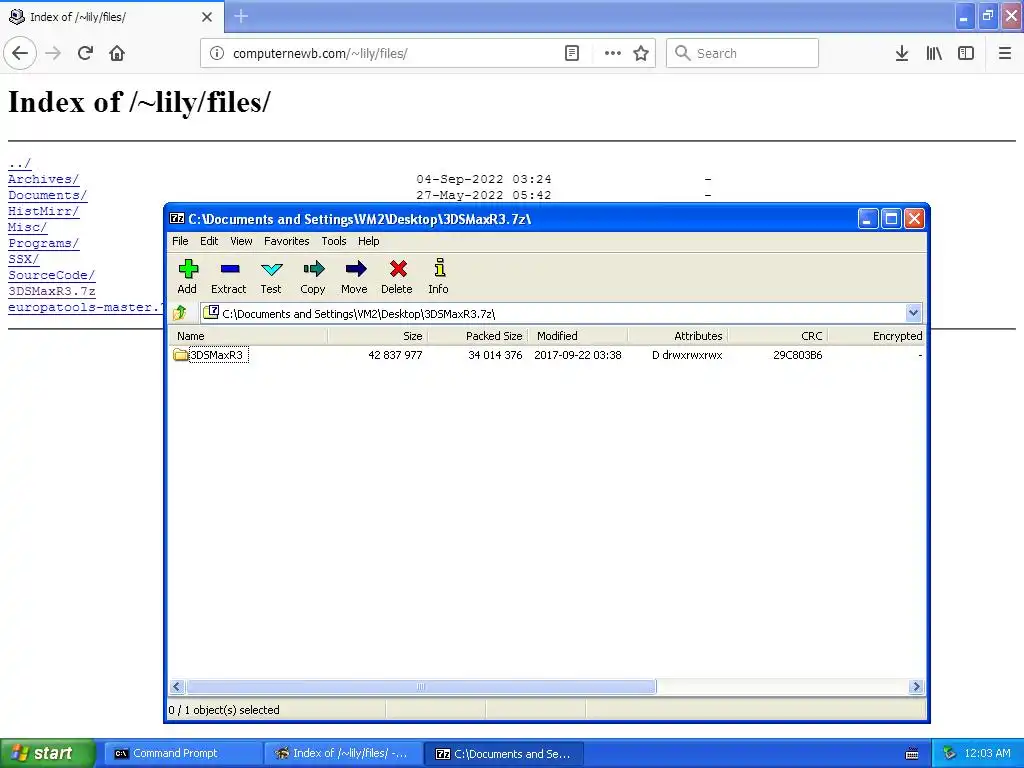Open the Archives/ directory link
This screenshot has height=768, width=1024.
43,179
